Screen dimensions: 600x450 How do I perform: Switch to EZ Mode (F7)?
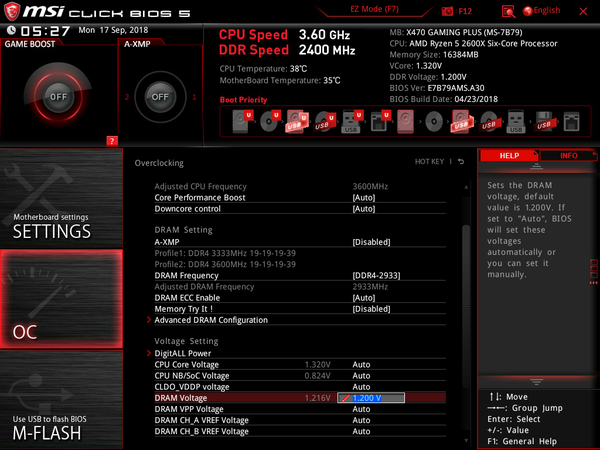click(374, 9)
